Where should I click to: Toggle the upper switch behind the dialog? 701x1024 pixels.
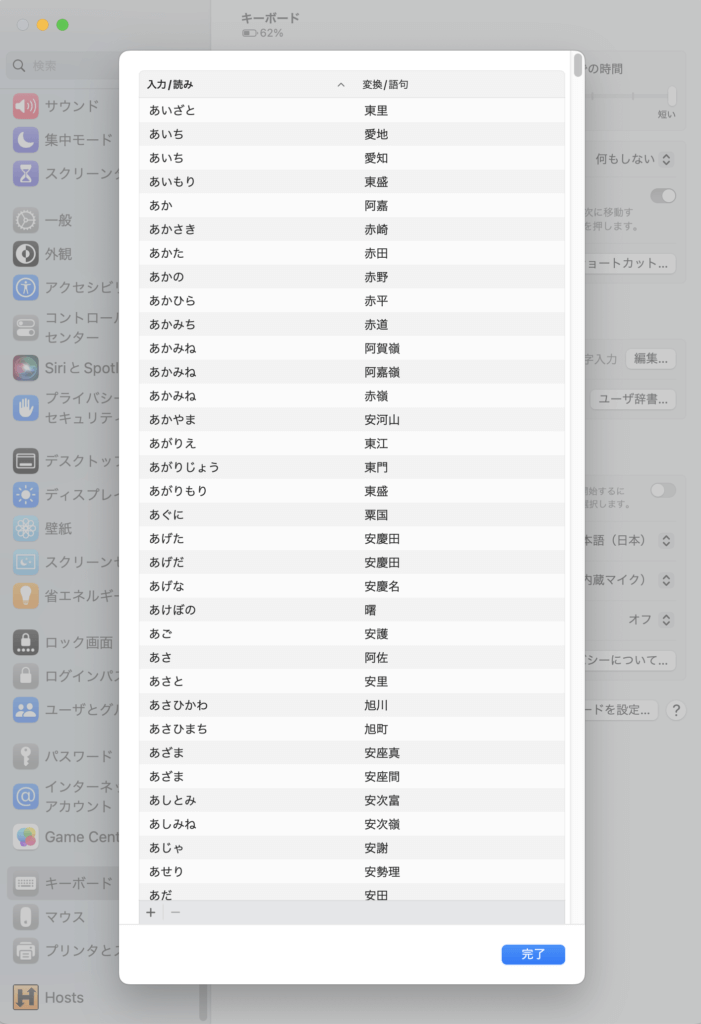coord(662,196)
